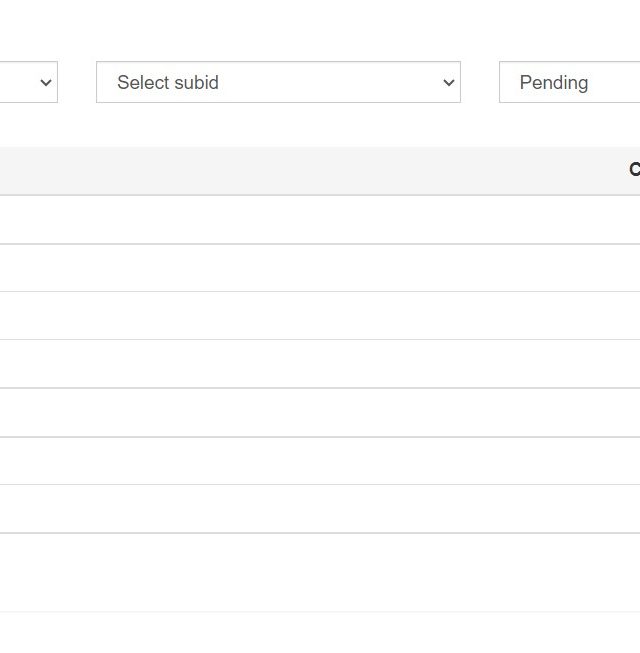Select the taller last table row
The image size is (640, 653).
(320, 573)
